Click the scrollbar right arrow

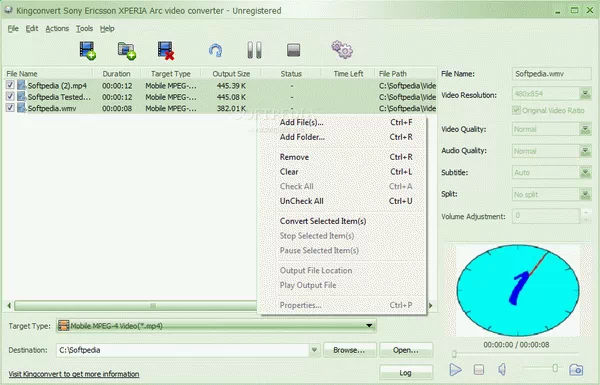point(431,305)
